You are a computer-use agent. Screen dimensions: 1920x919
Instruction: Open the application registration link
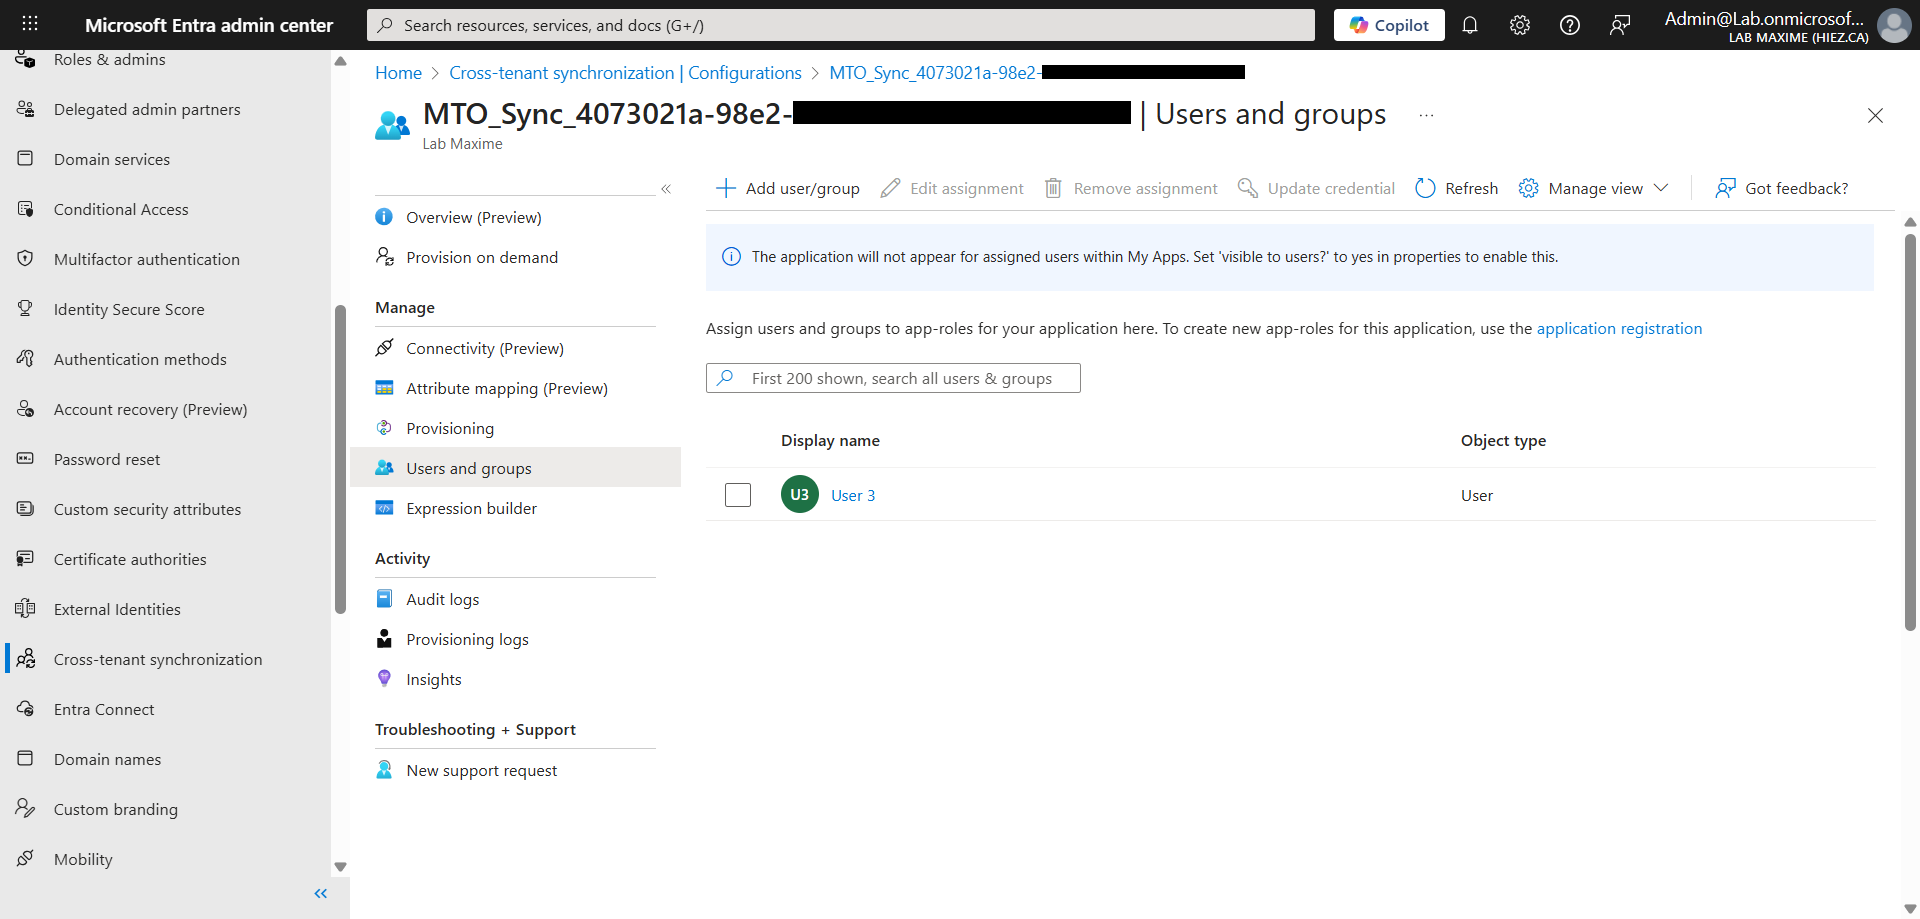(x=1618, y=329)
